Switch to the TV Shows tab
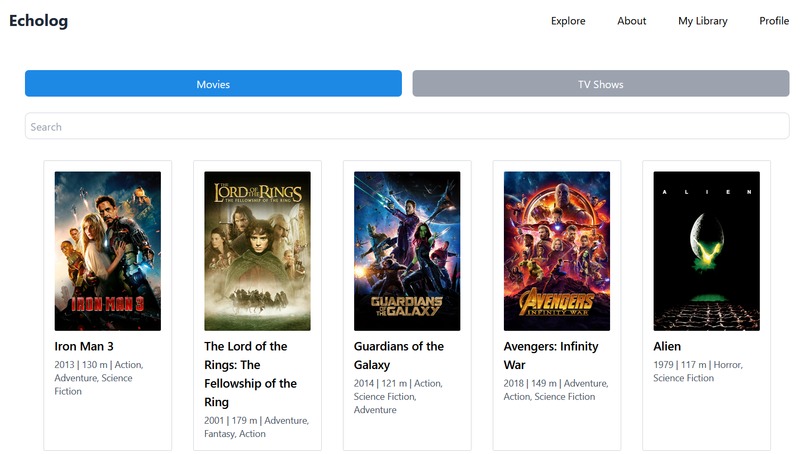The image size is (806, 454). coord(600,83)
